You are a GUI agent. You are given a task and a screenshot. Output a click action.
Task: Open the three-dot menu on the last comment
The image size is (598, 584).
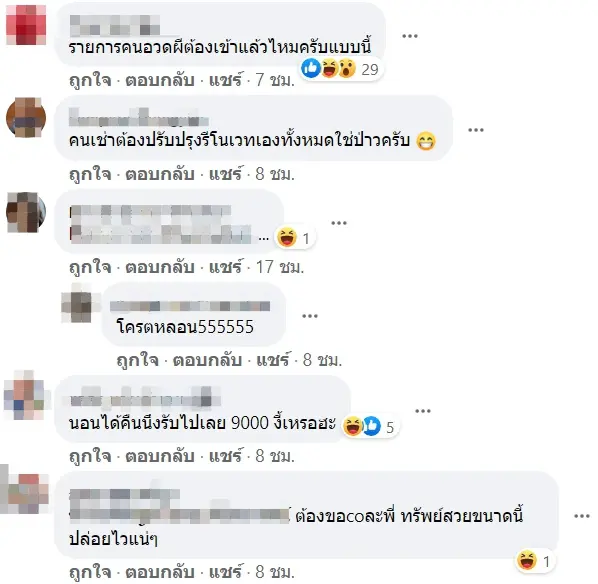[x=582, y=516]
